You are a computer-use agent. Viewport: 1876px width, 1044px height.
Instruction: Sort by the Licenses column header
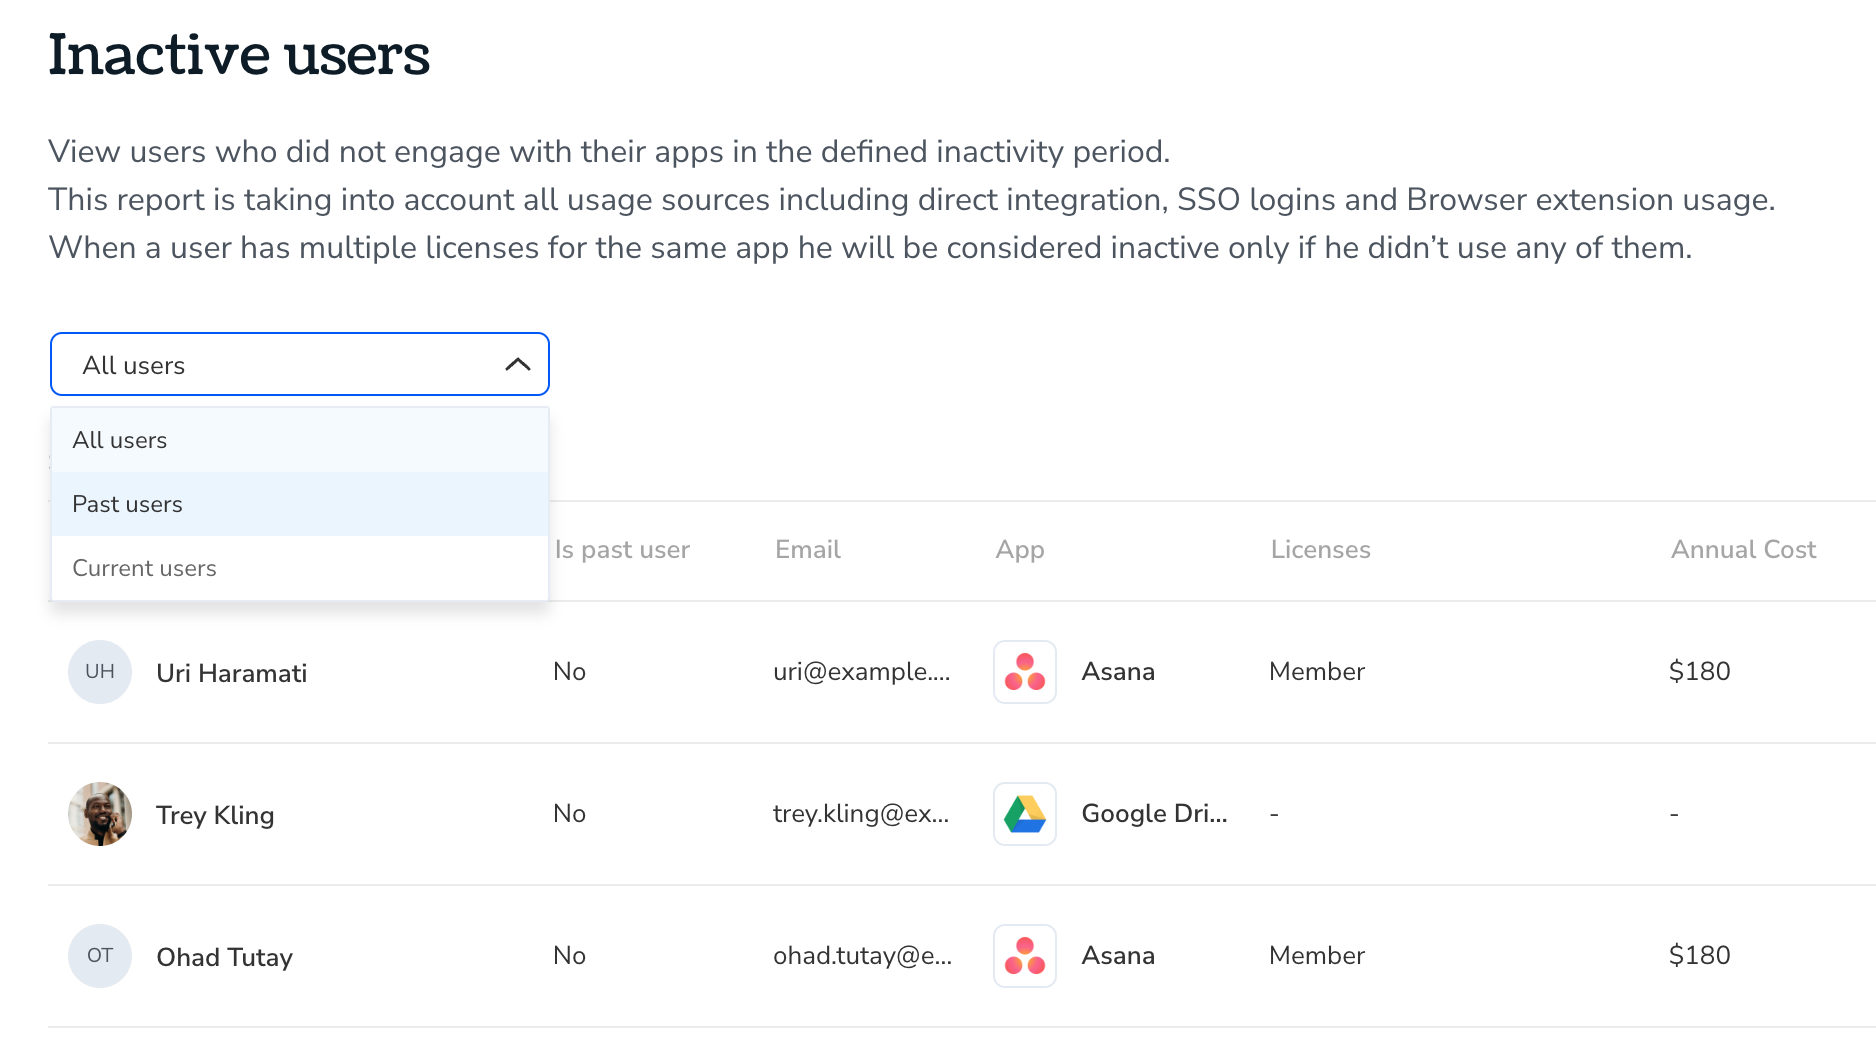coord(1320,550)
